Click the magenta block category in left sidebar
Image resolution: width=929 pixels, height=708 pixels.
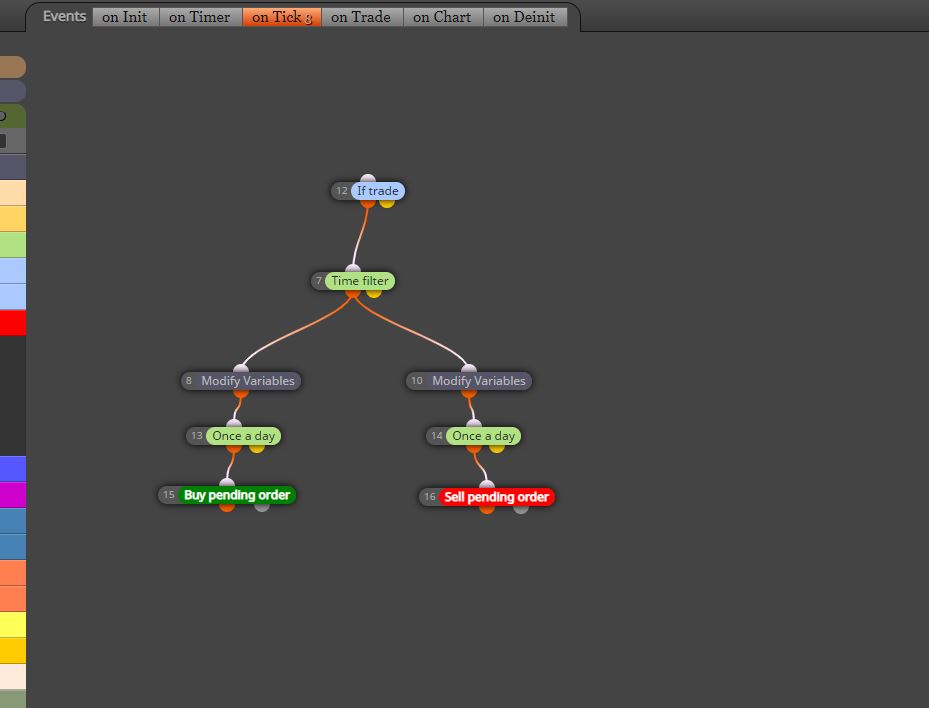click(12, 495)
